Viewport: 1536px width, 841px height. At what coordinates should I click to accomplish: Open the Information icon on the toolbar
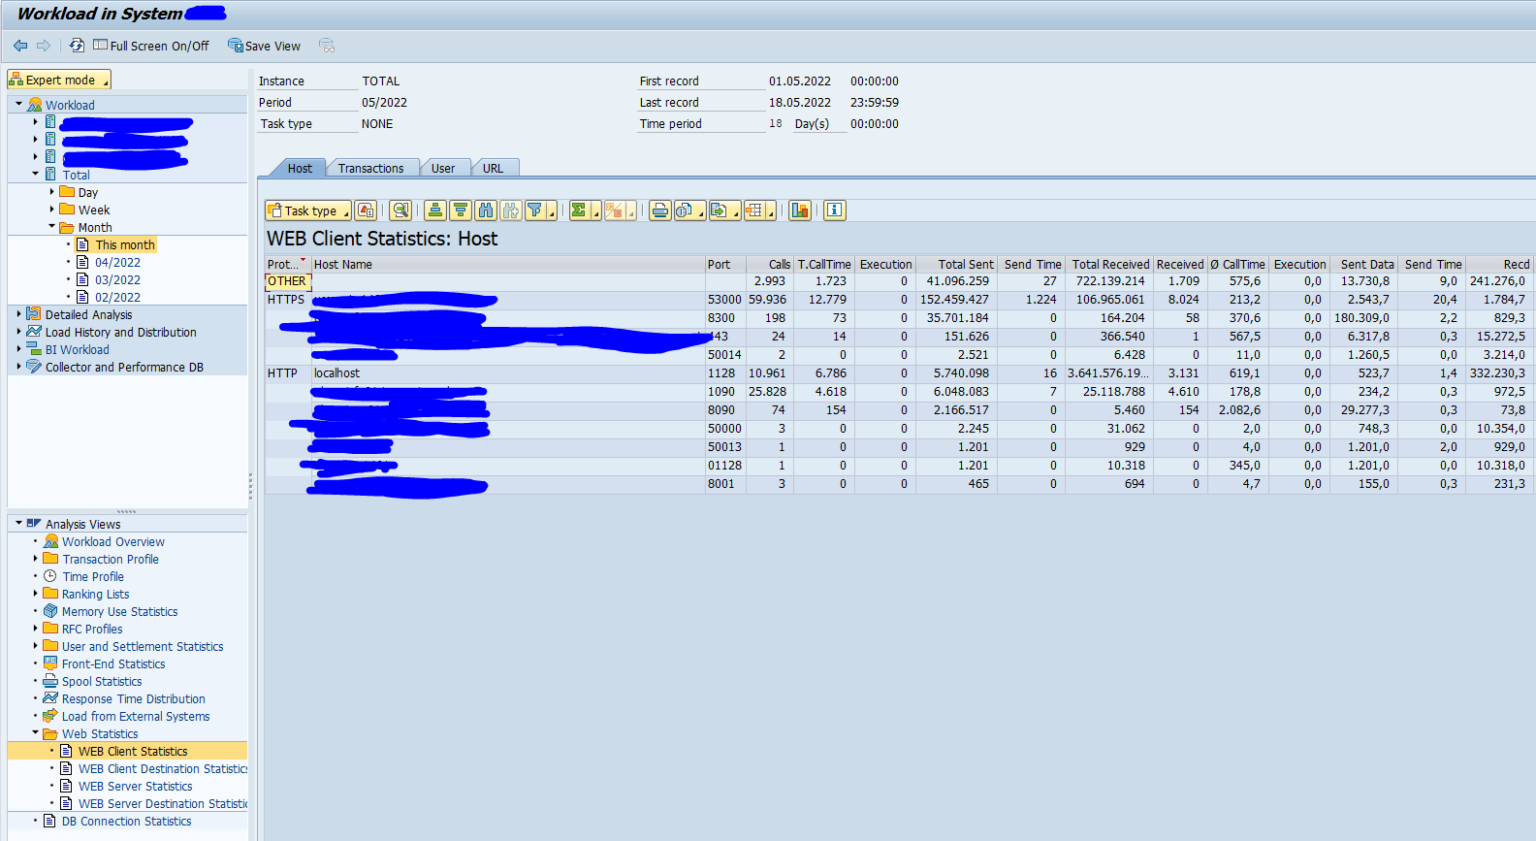point(832,210)
